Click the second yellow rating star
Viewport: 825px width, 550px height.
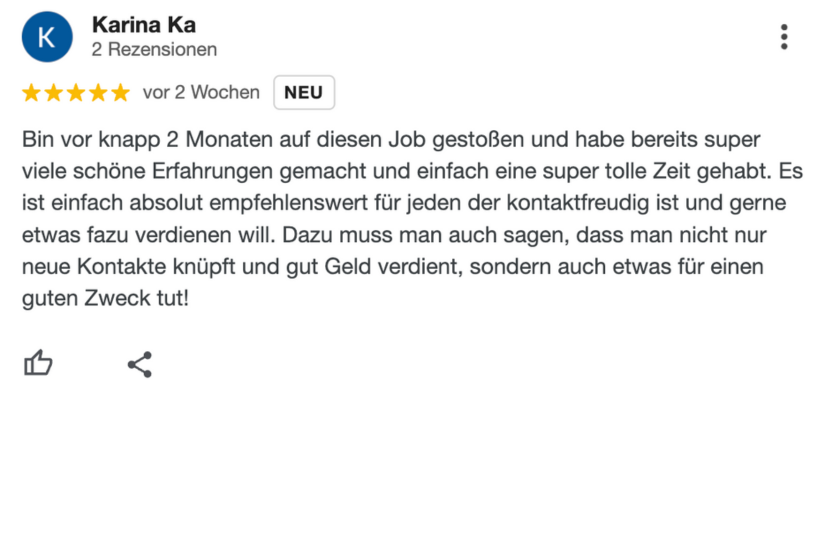53,93
